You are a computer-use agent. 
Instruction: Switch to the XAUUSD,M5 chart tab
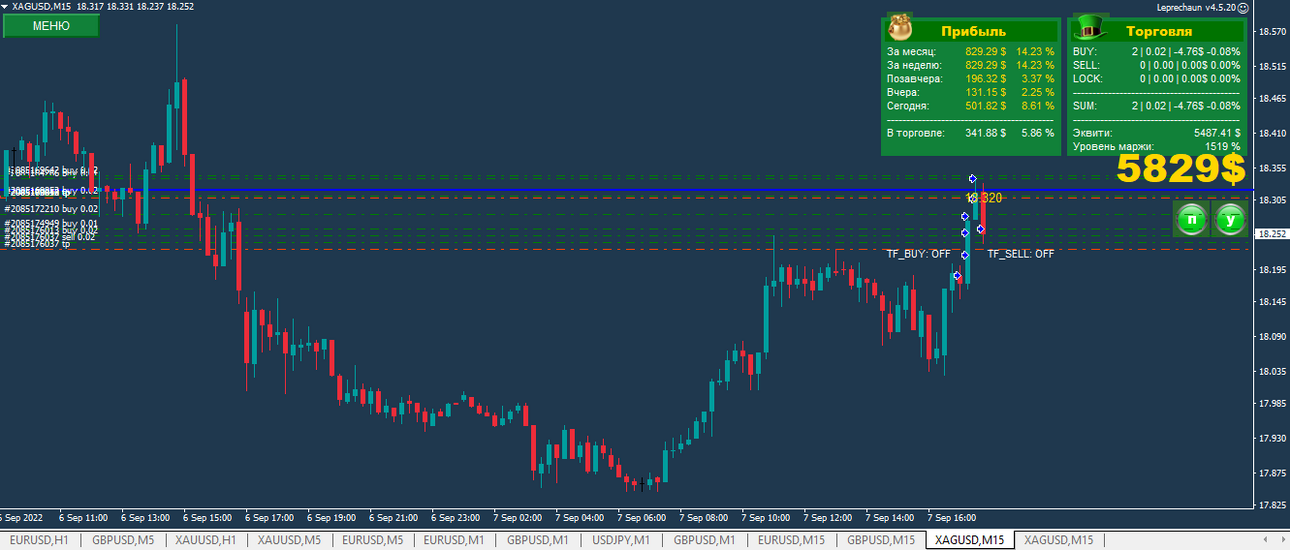[288, 540]
